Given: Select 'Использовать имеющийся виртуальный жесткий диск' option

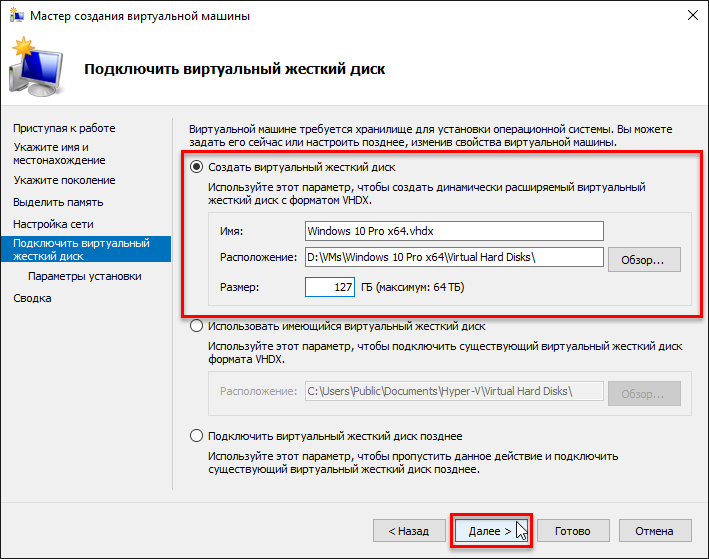Looking at the screenshot, I should (x=197, y=325).
